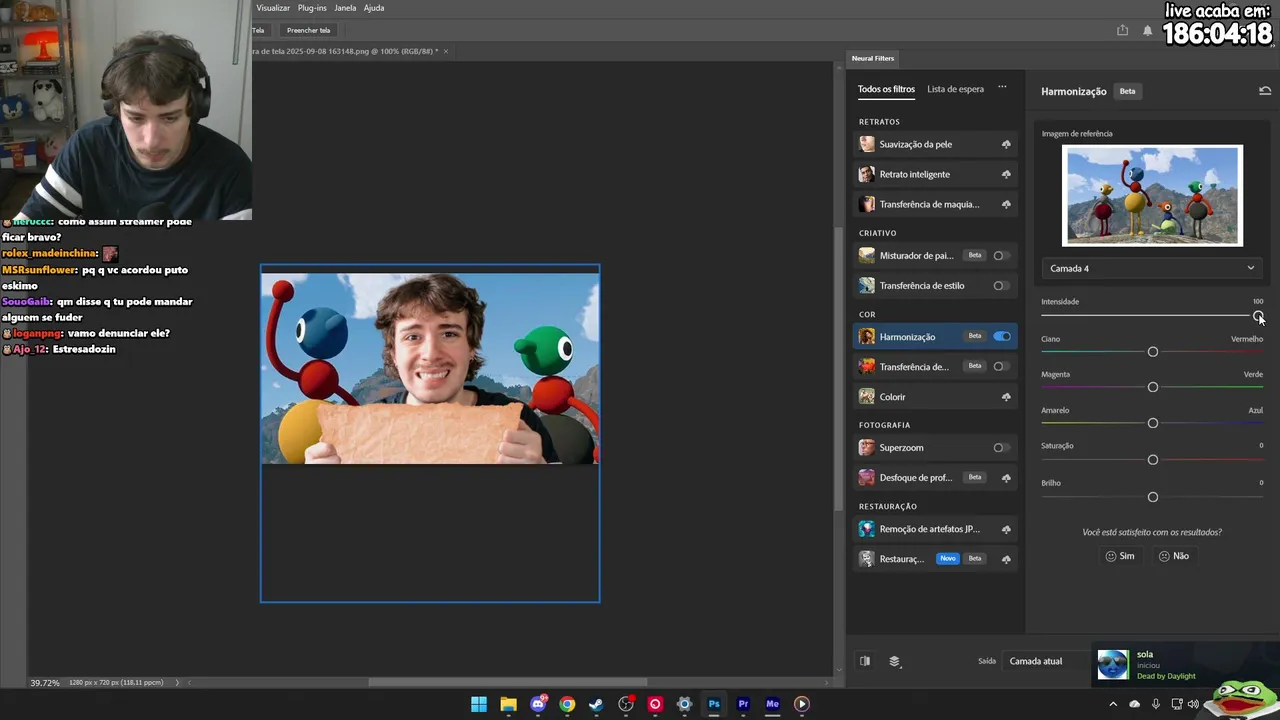The width and height of the screenshot is (1280, 720).
Task: Enable the Superzoom filter toggle
Action: click(1001, 448)
